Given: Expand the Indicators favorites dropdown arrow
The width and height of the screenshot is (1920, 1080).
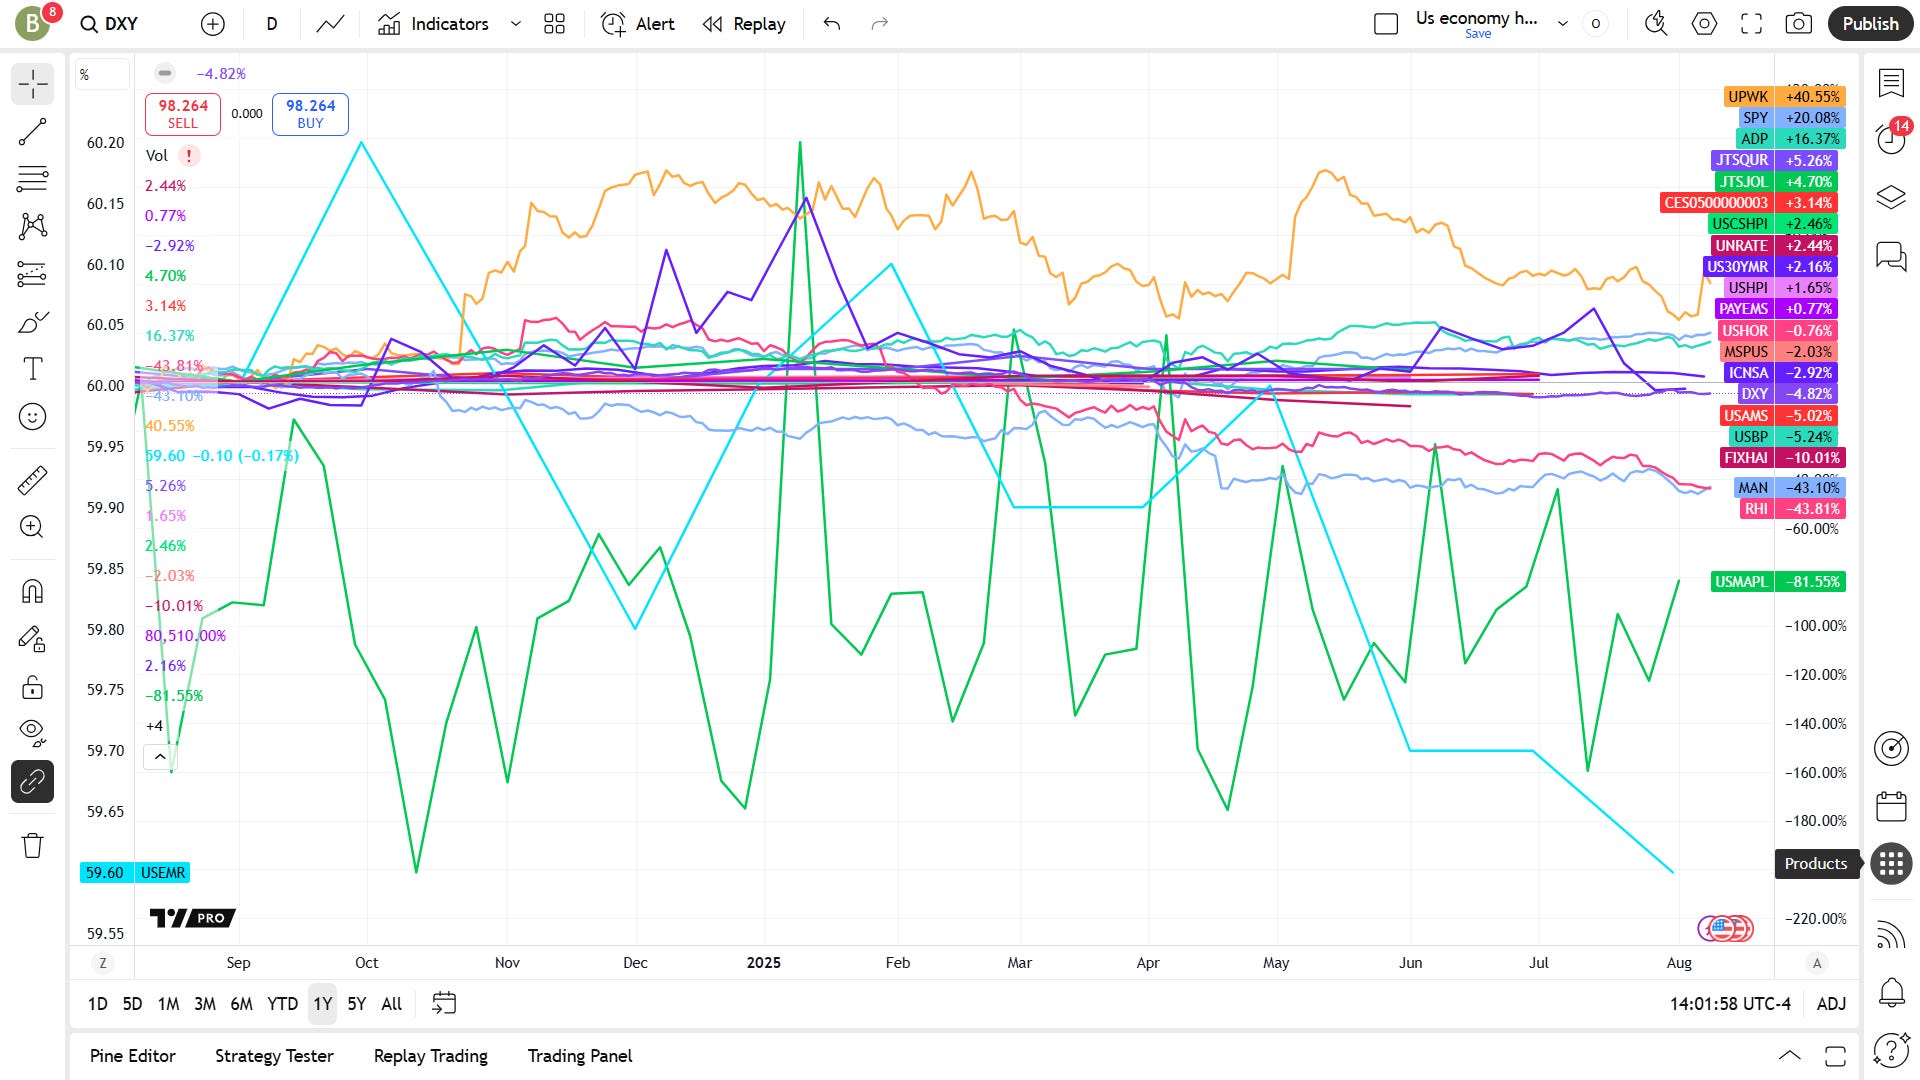Looking at the screenshot, I should (515, 24).
